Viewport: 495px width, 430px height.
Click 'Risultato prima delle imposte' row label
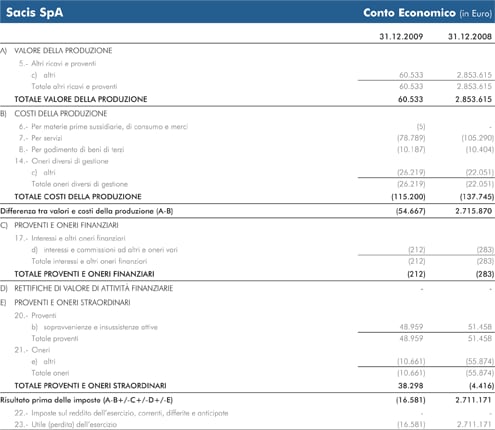coord(86,400)
